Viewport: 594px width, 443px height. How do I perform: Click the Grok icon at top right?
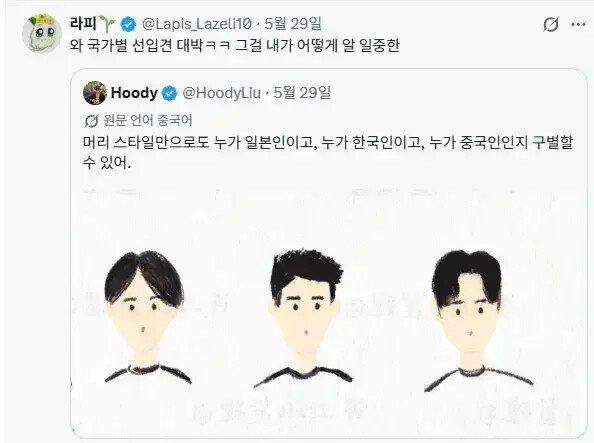point(550,25)
